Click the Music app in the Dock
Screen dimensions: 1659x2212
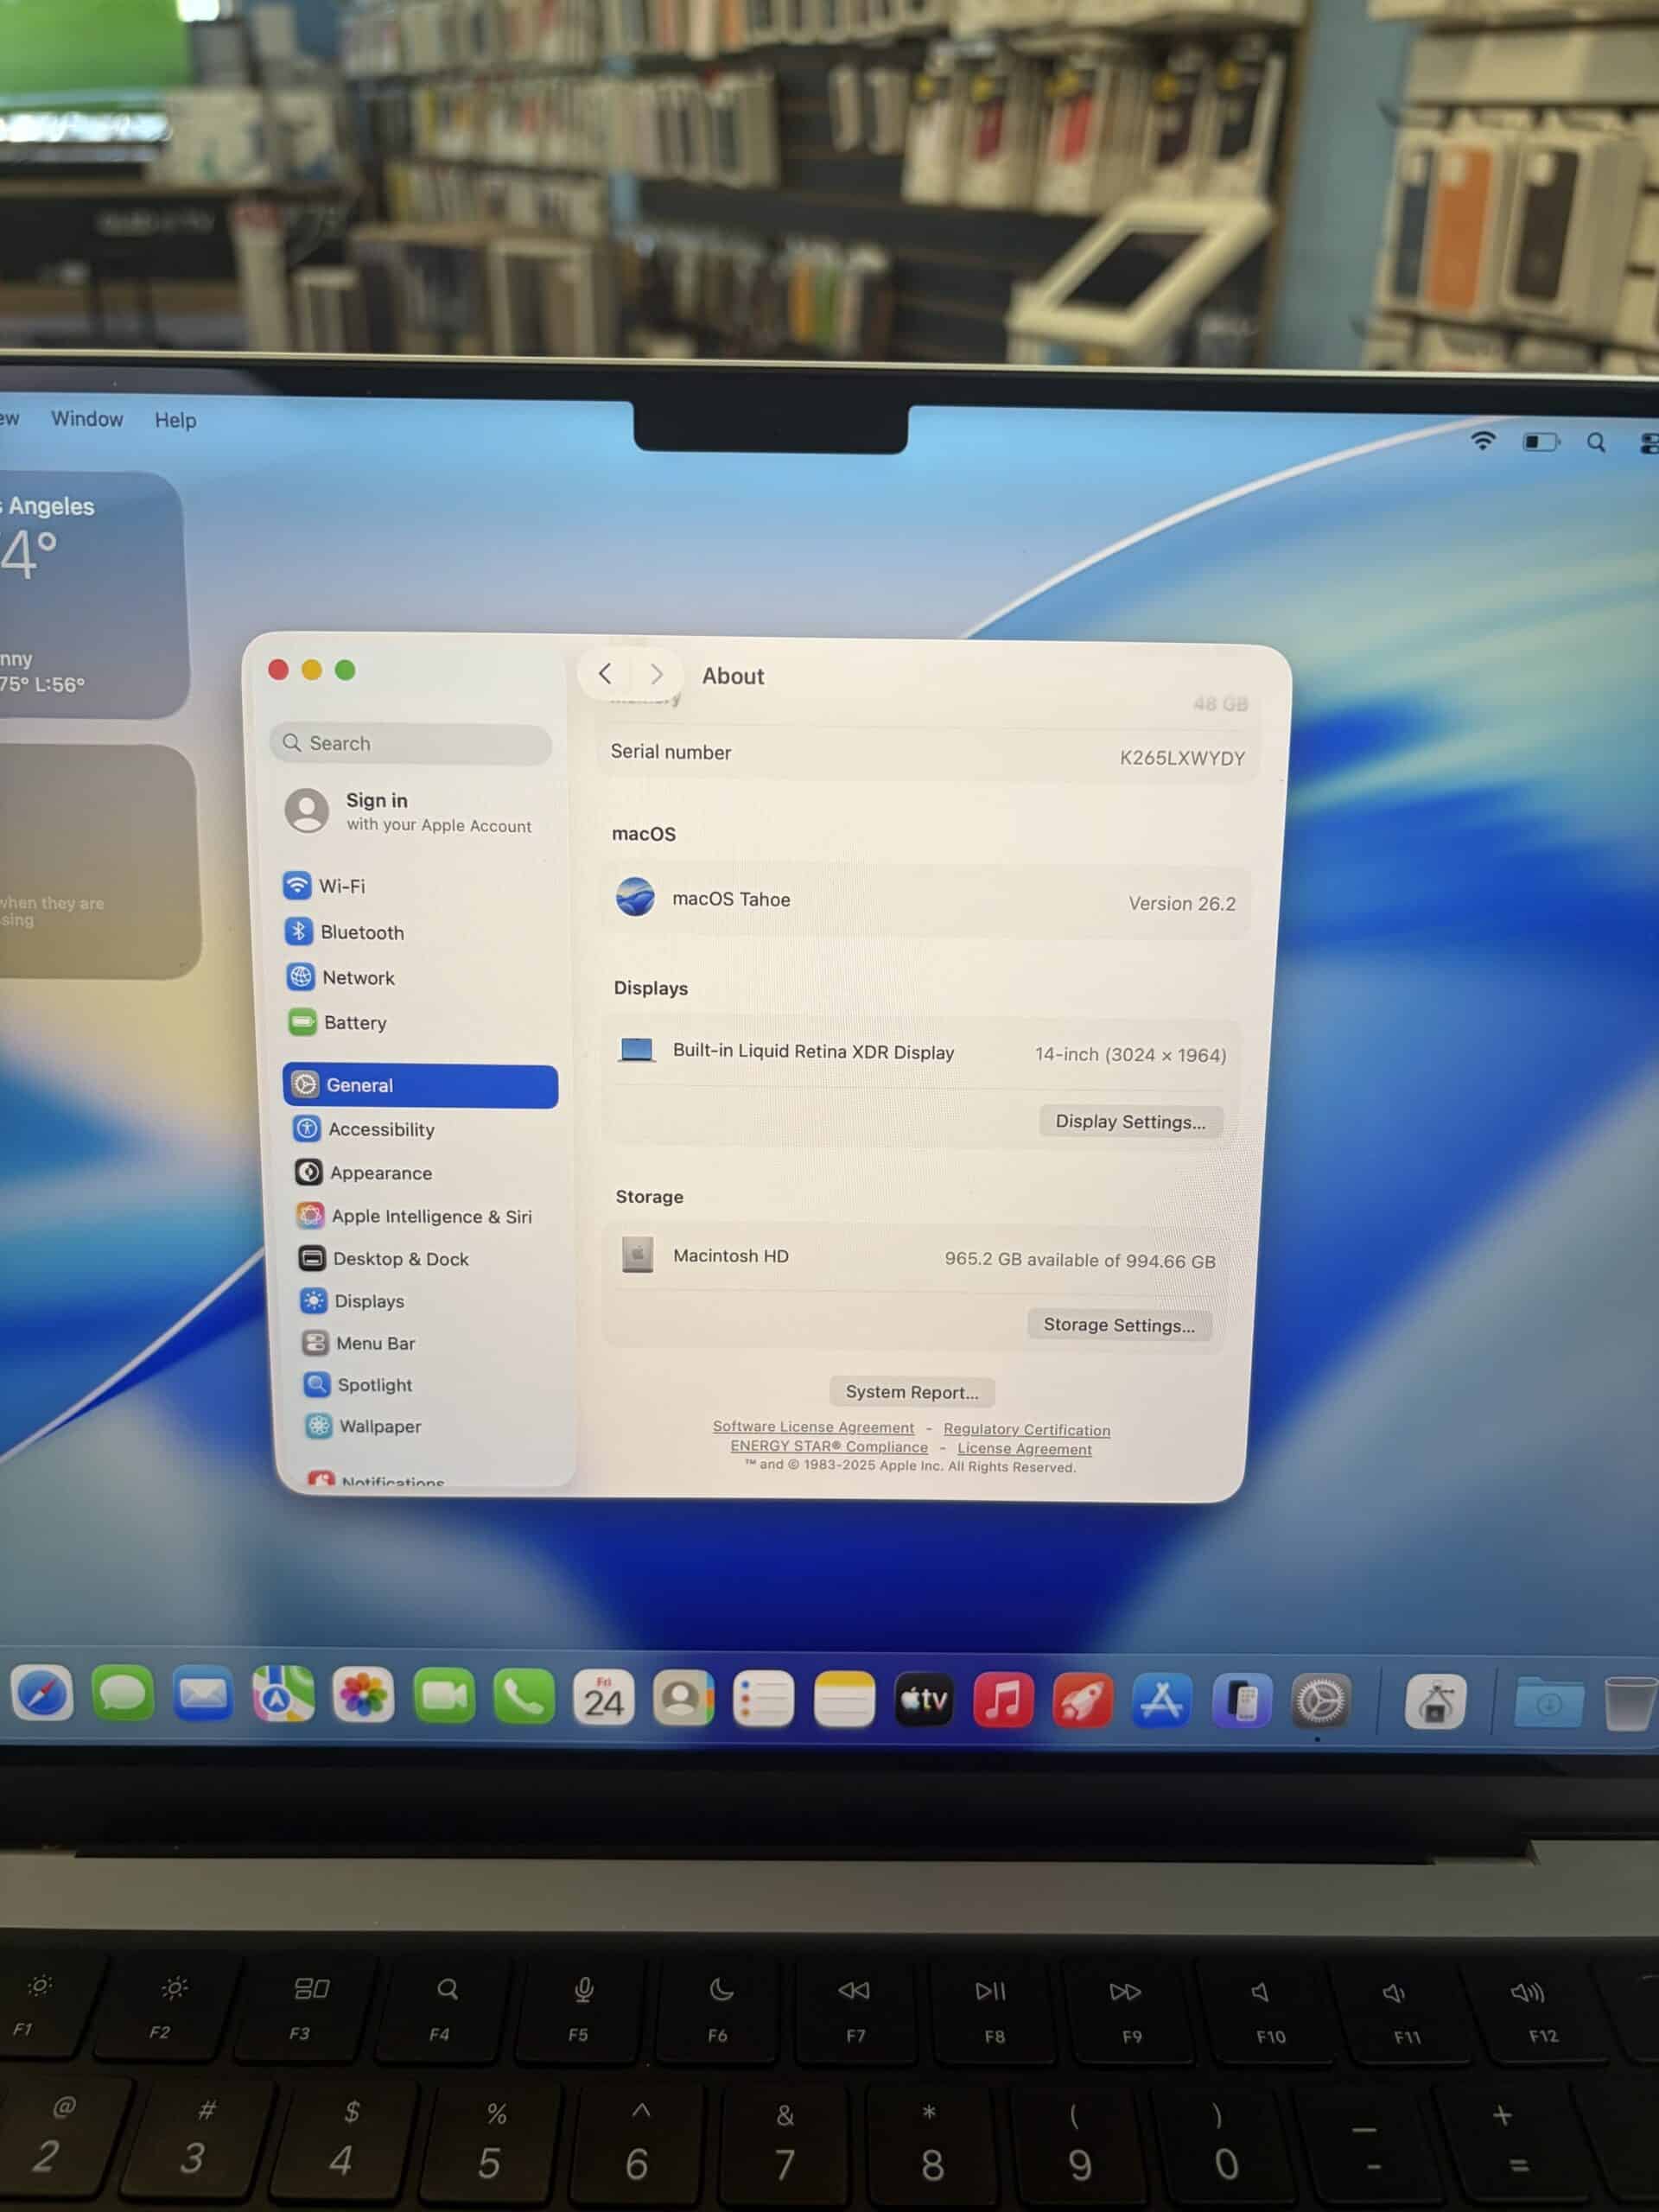[x=1002, y=1699]
